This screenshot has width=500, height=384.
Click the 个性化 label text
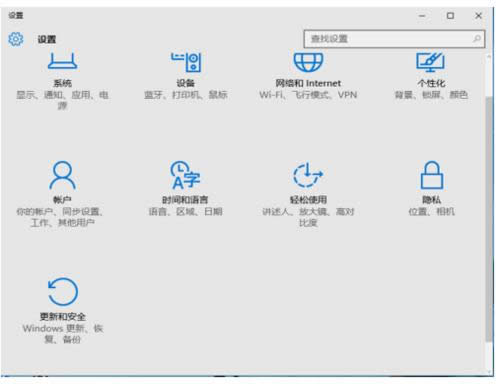(x=431, y=83)
